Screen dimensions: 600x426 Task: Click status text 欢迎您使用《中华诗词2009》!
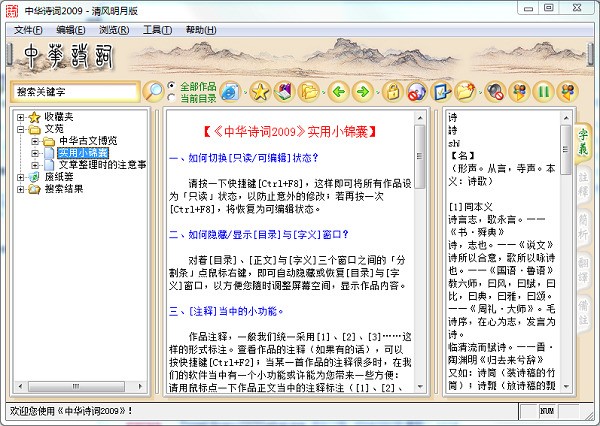pos(71,411)
